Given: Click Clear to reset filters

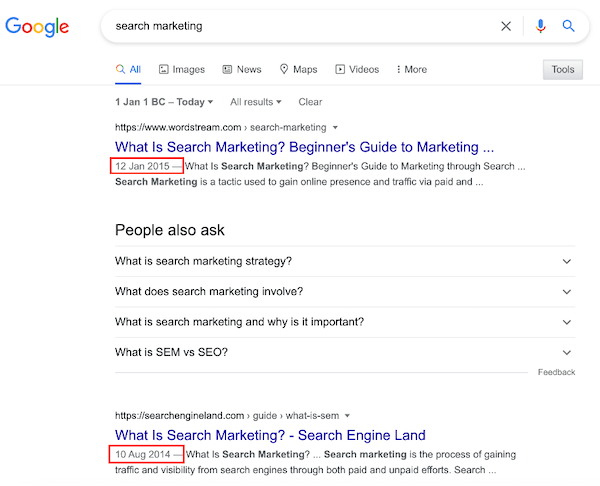Looking at the screenshot, I should pos(310,102).
